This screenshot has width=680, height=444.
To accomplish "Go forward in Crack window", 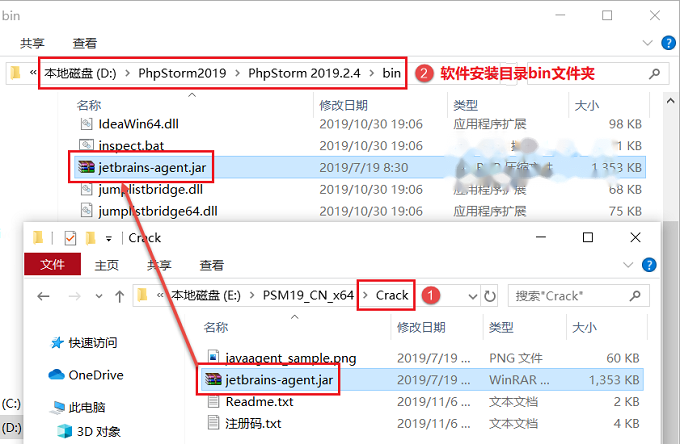I will [x=75, y=297].
